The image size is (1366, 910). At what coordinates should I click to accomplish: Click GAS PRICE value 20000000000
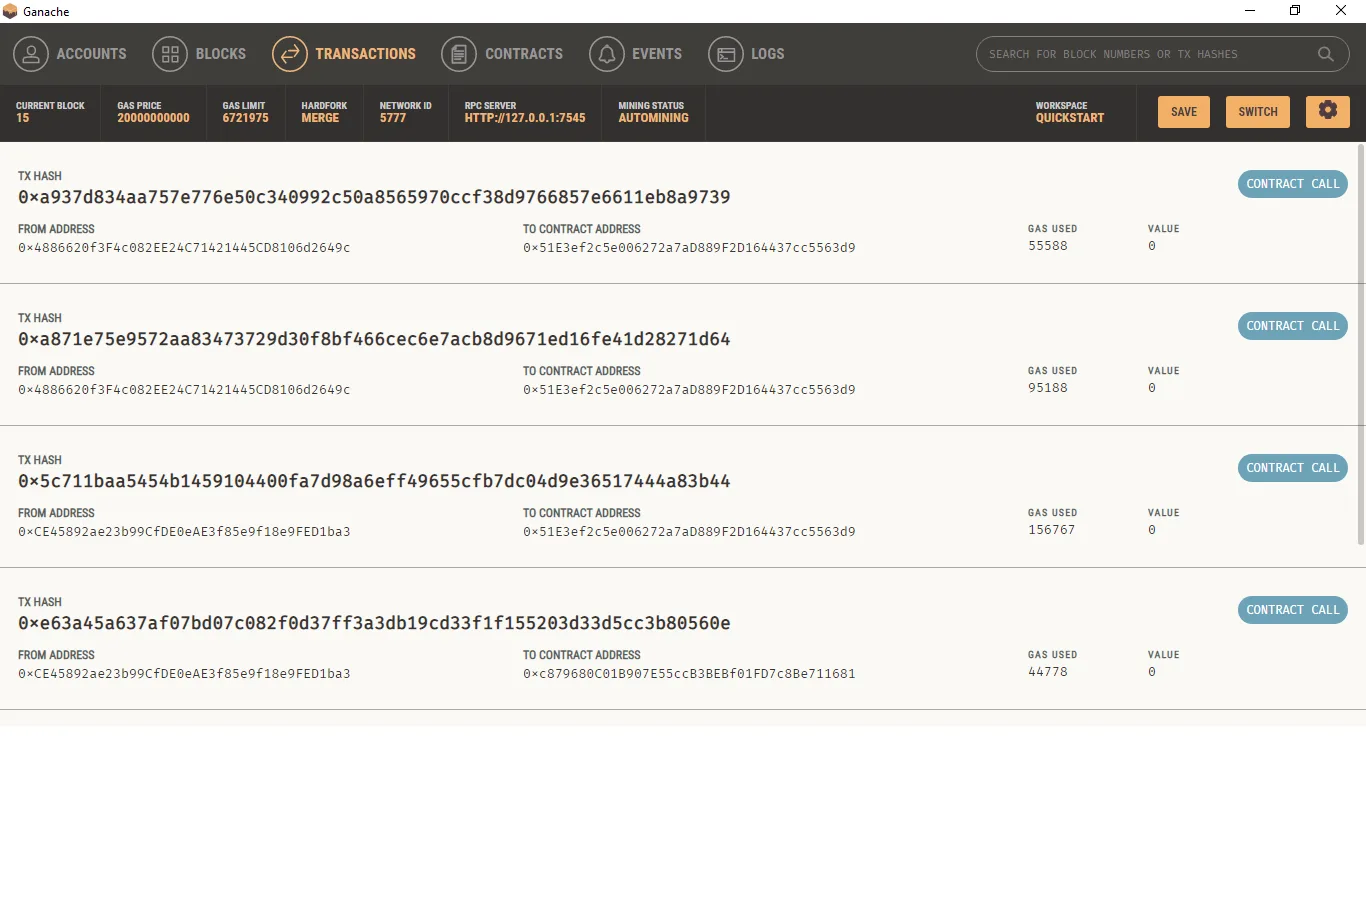coord(153,118)
